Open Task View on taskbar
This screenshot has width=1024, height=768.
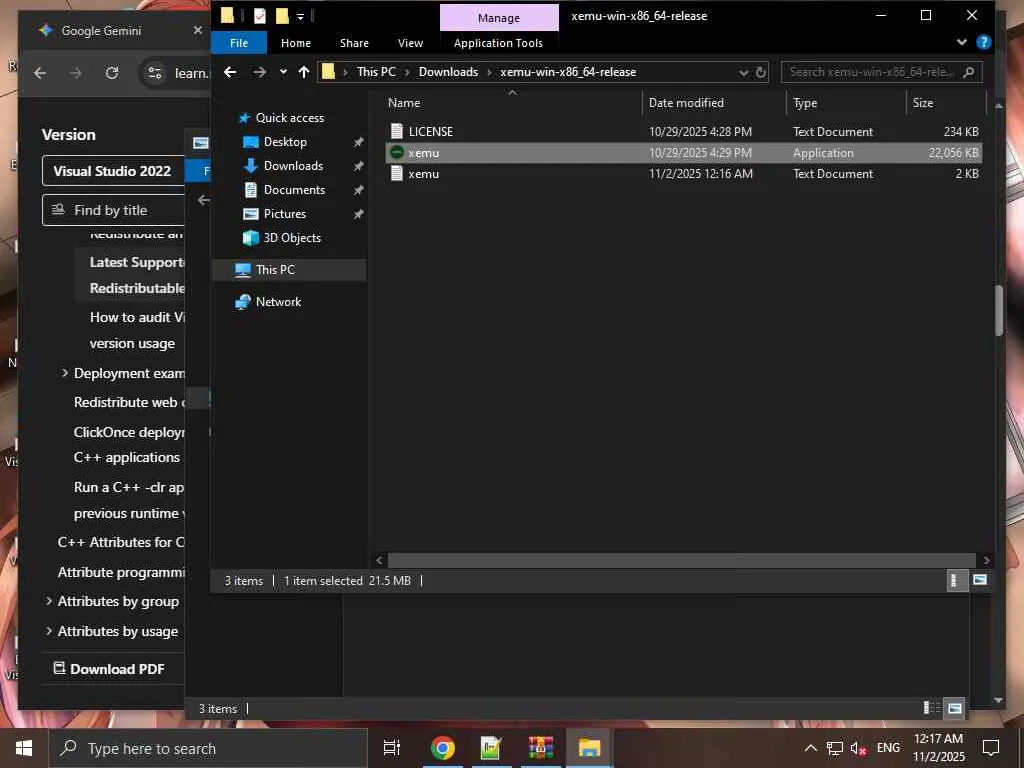coord(392,748)
